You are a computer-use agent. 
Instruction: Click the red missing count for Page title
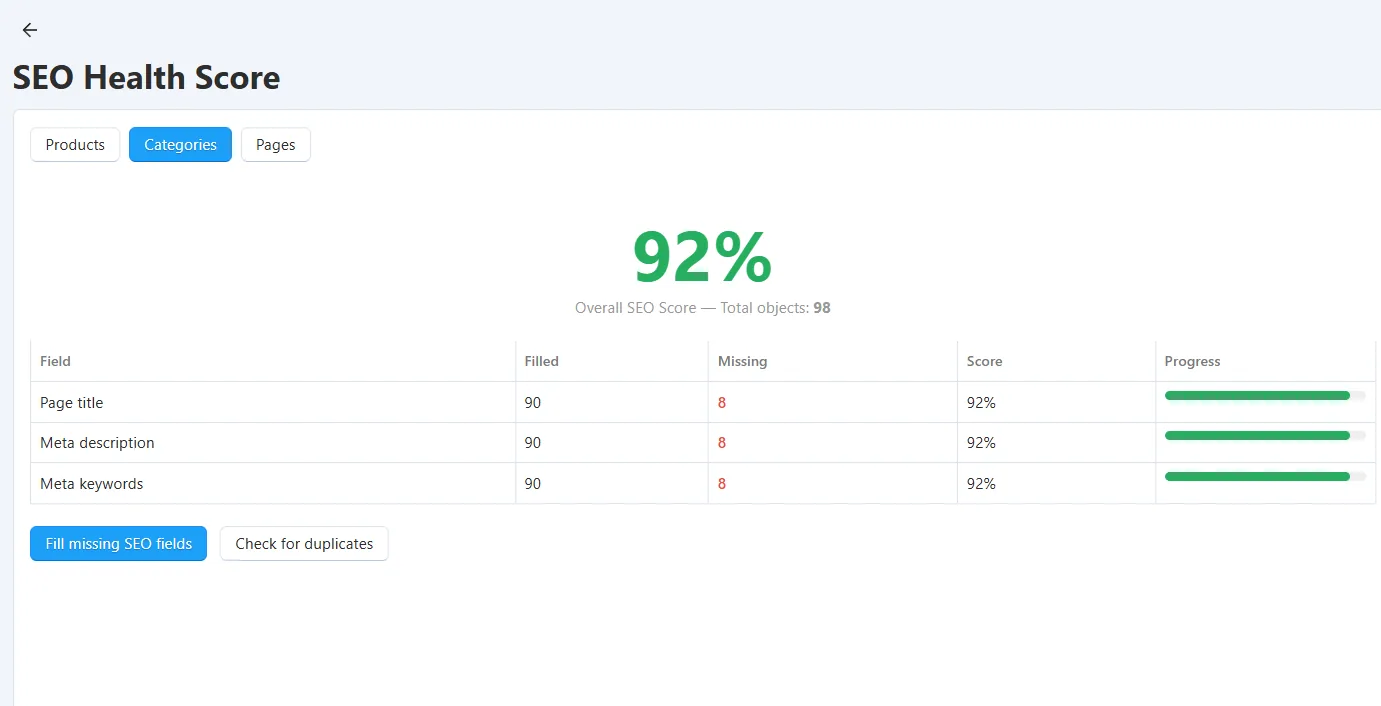pos(722,403)
